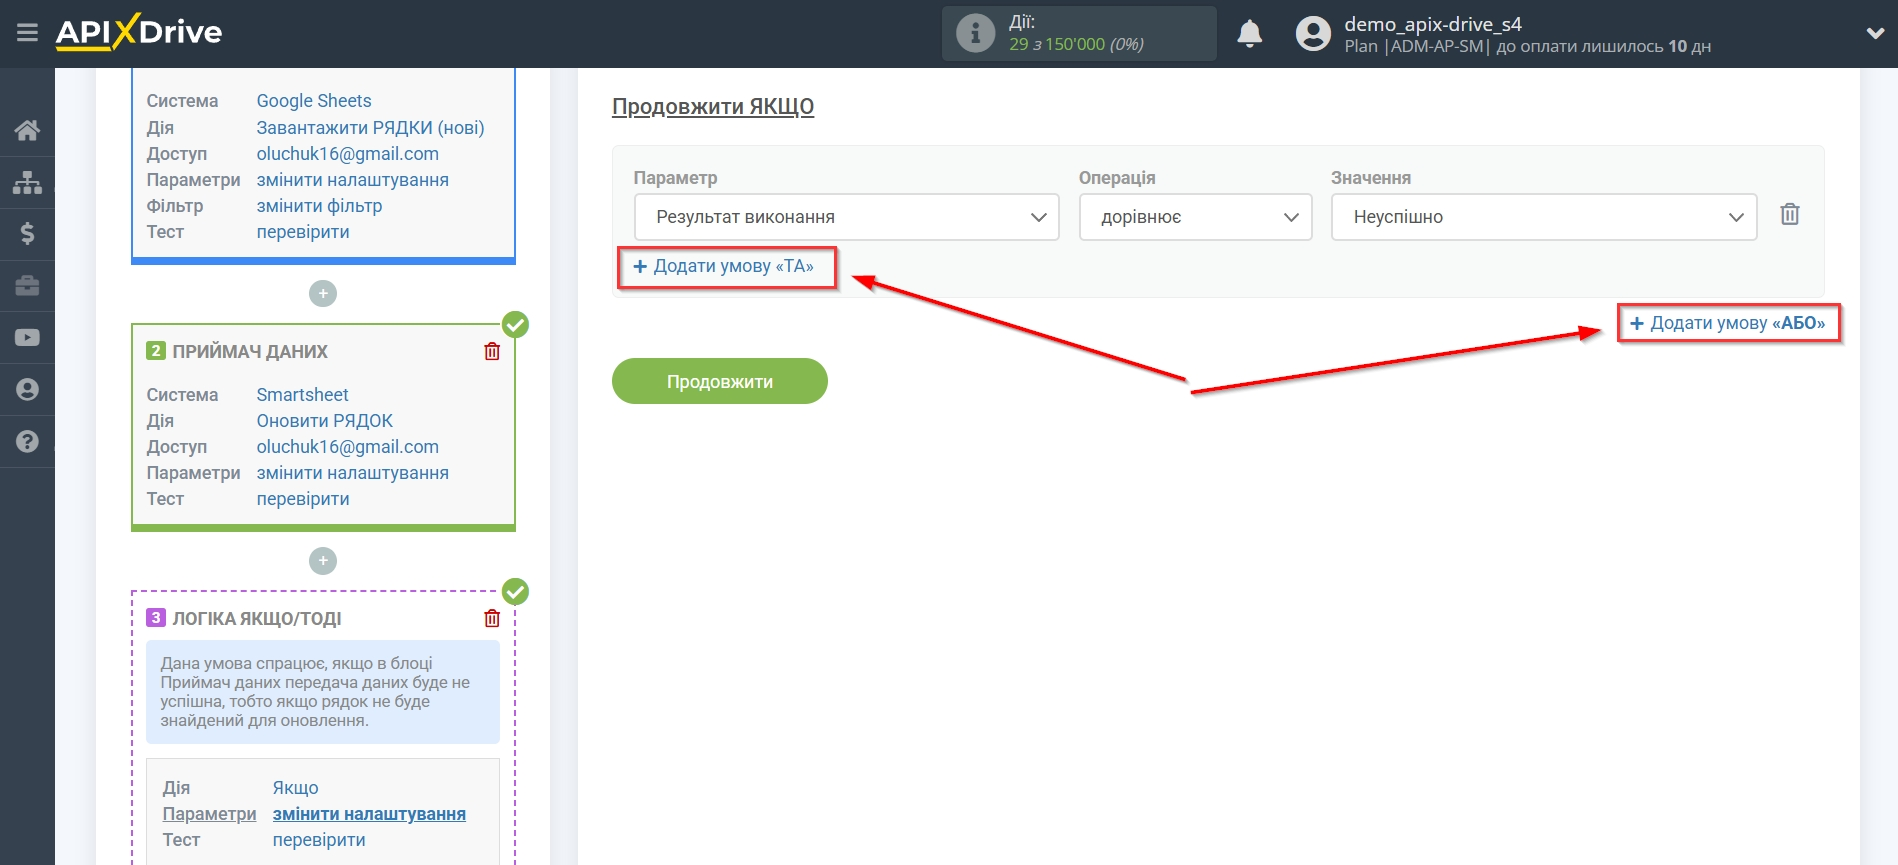1898x865 pixels.
Task: Click the Продовжити ЯКЩО heading
Action: pos(713,107)
